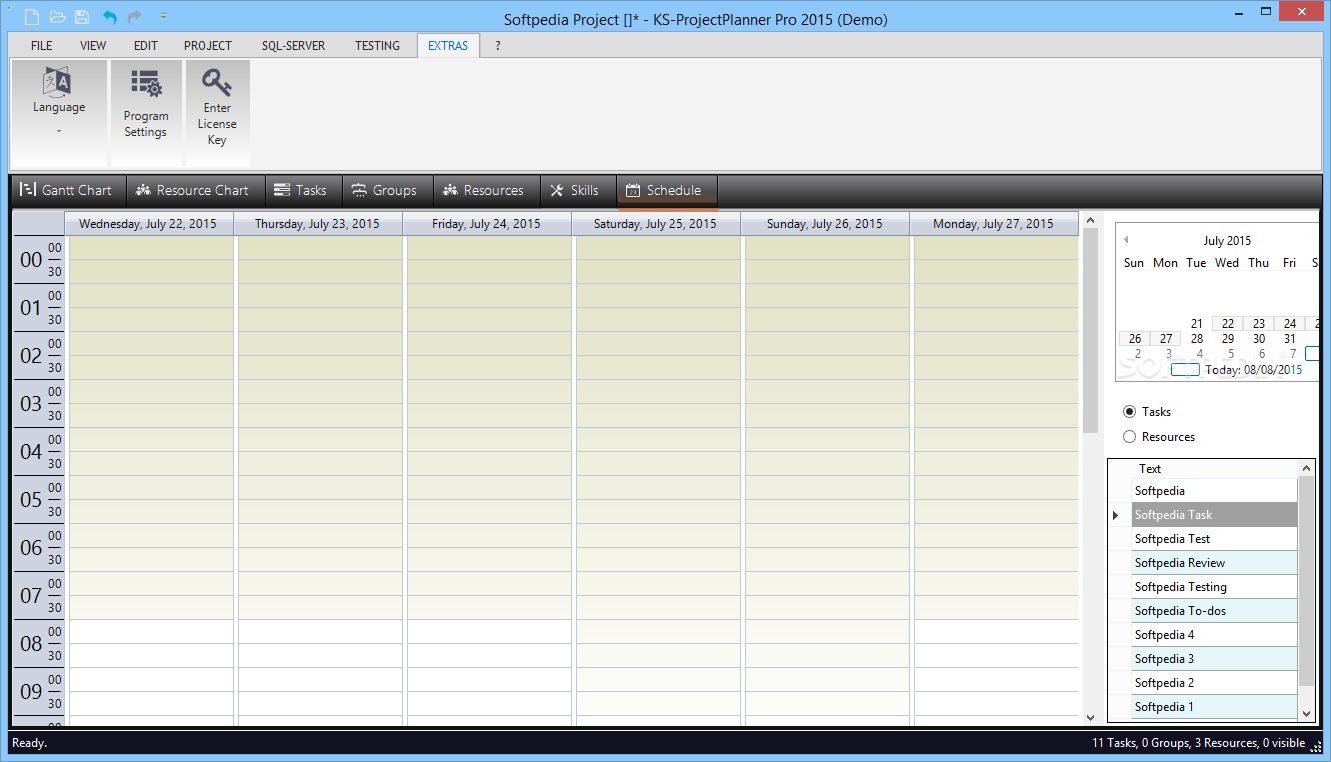Viewport: 1331px width, 762px height.
Task: Select the 'Softpedia 3' row
Action: tap(1214, 659)
